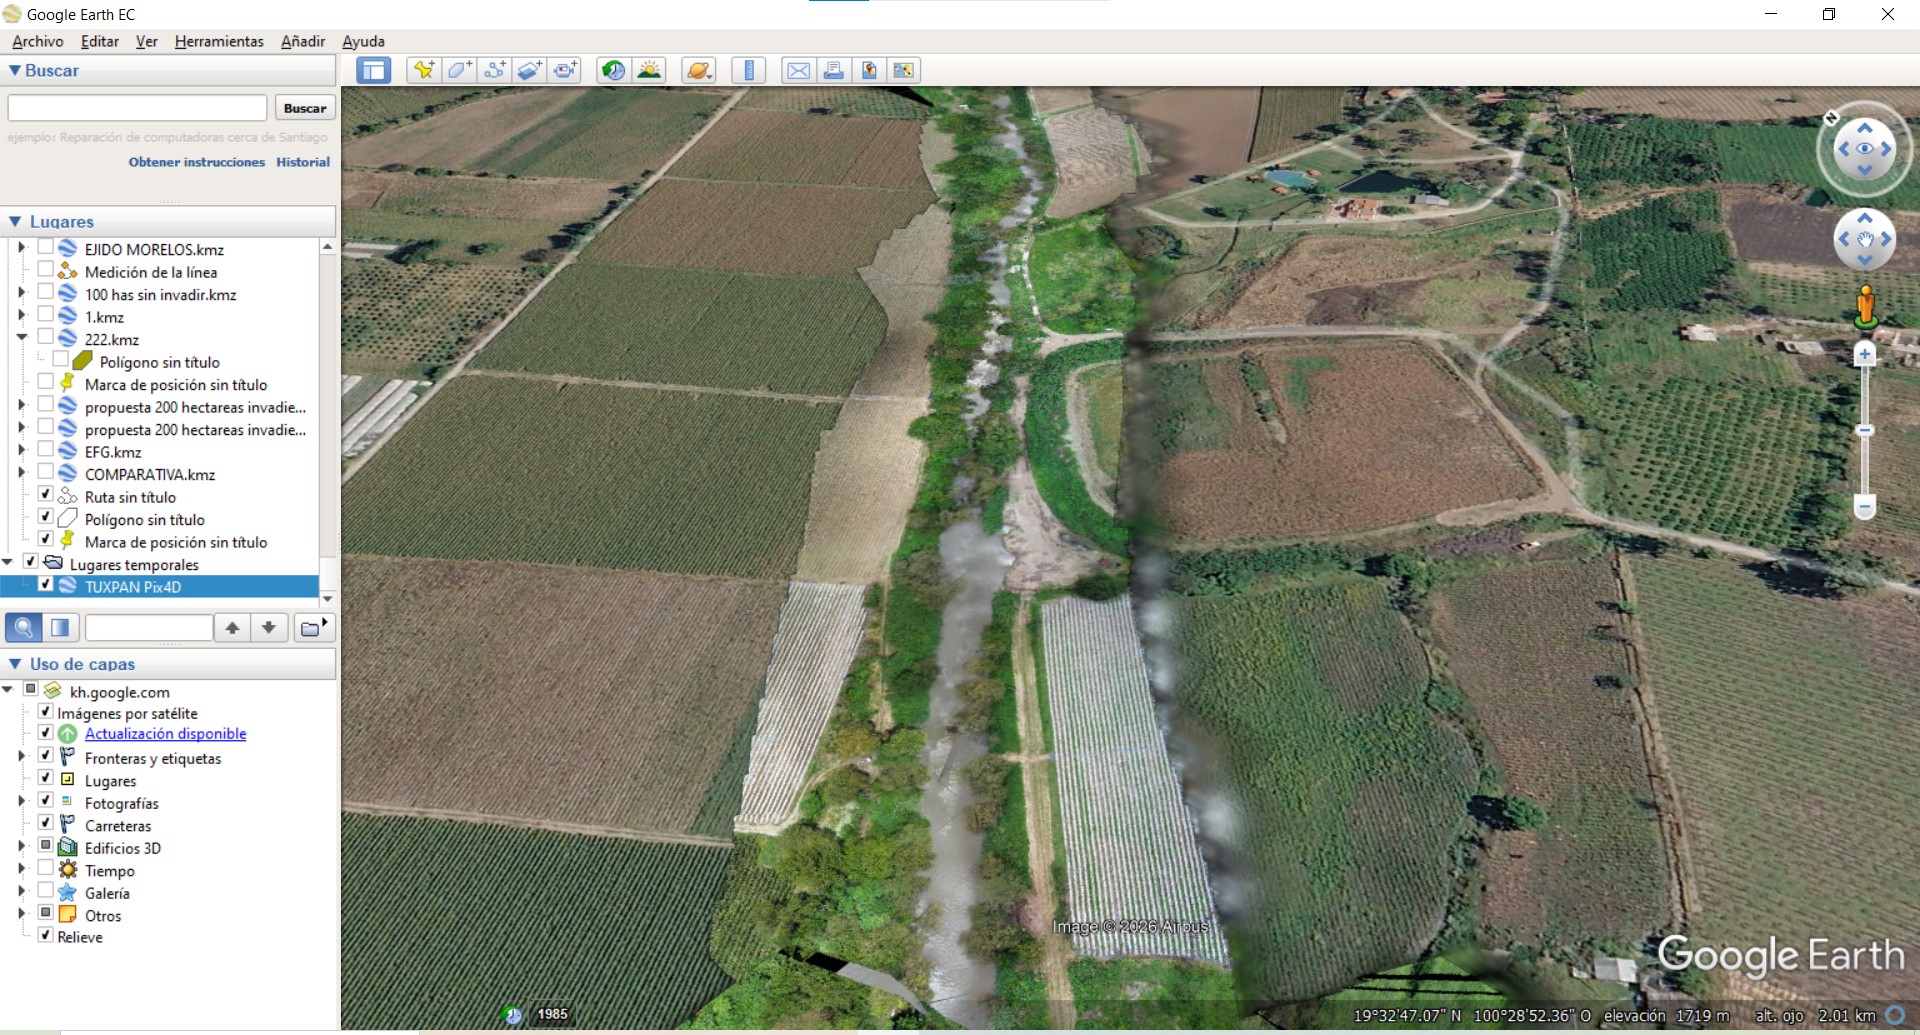Move right using the hand joystick arrow

click(1886, 239)
